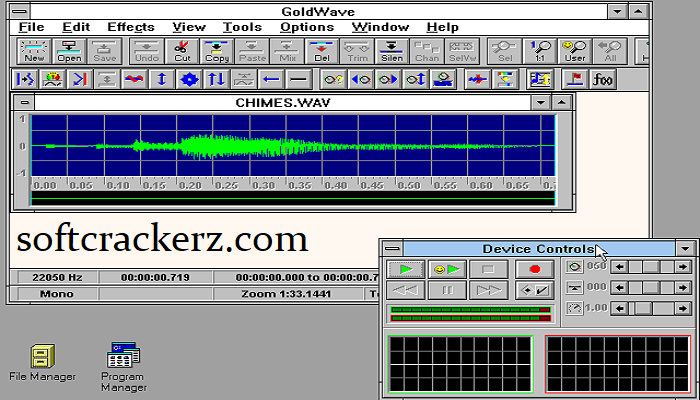Zoom out to All magnifier button

click(x=610, y=51)
